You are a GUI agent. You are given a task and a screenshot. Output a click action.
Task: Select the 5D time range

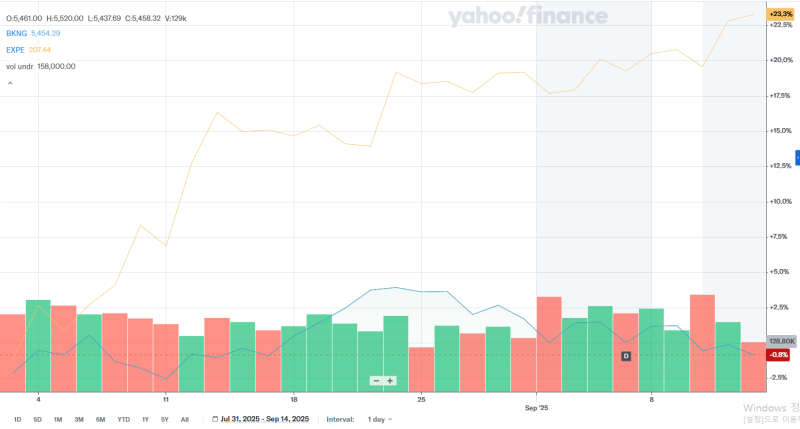(38, 419)
